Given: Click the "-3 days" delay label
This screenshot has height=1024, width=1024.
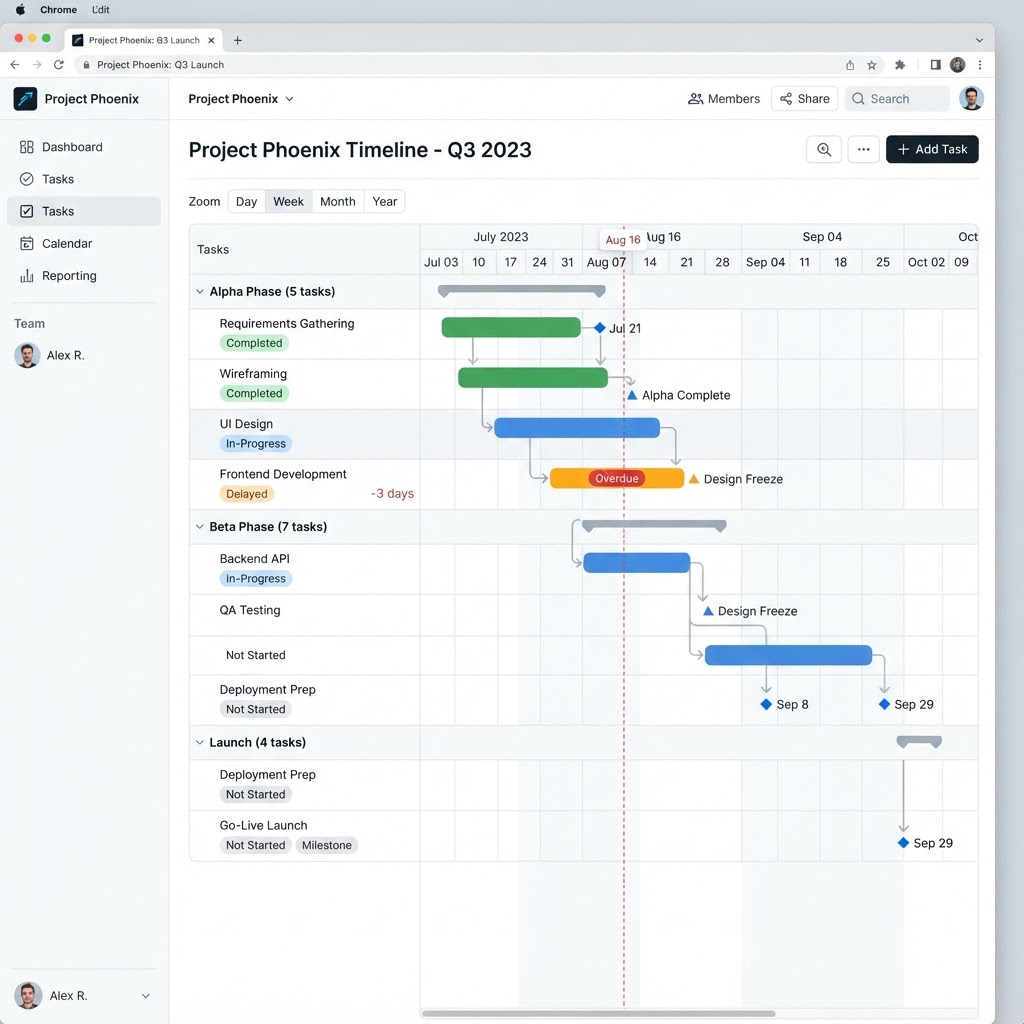Looking at the screenshot, I should coord(392,494).
